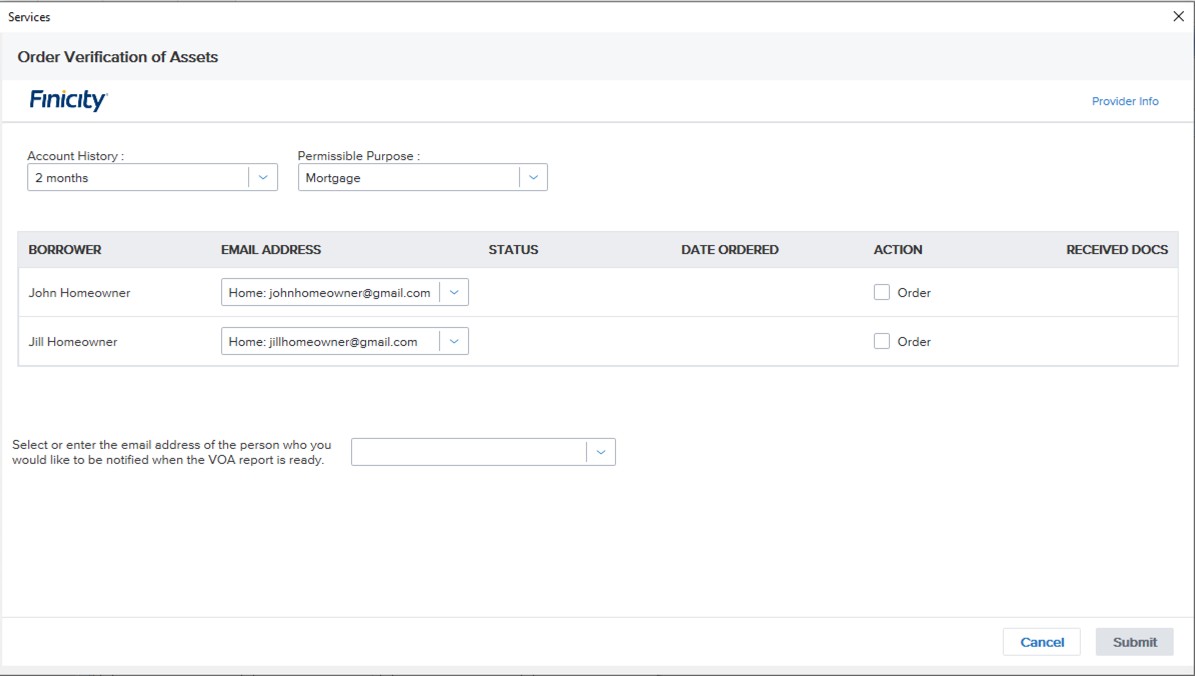
Task: Click the Finicity logo
Action: 68,100
